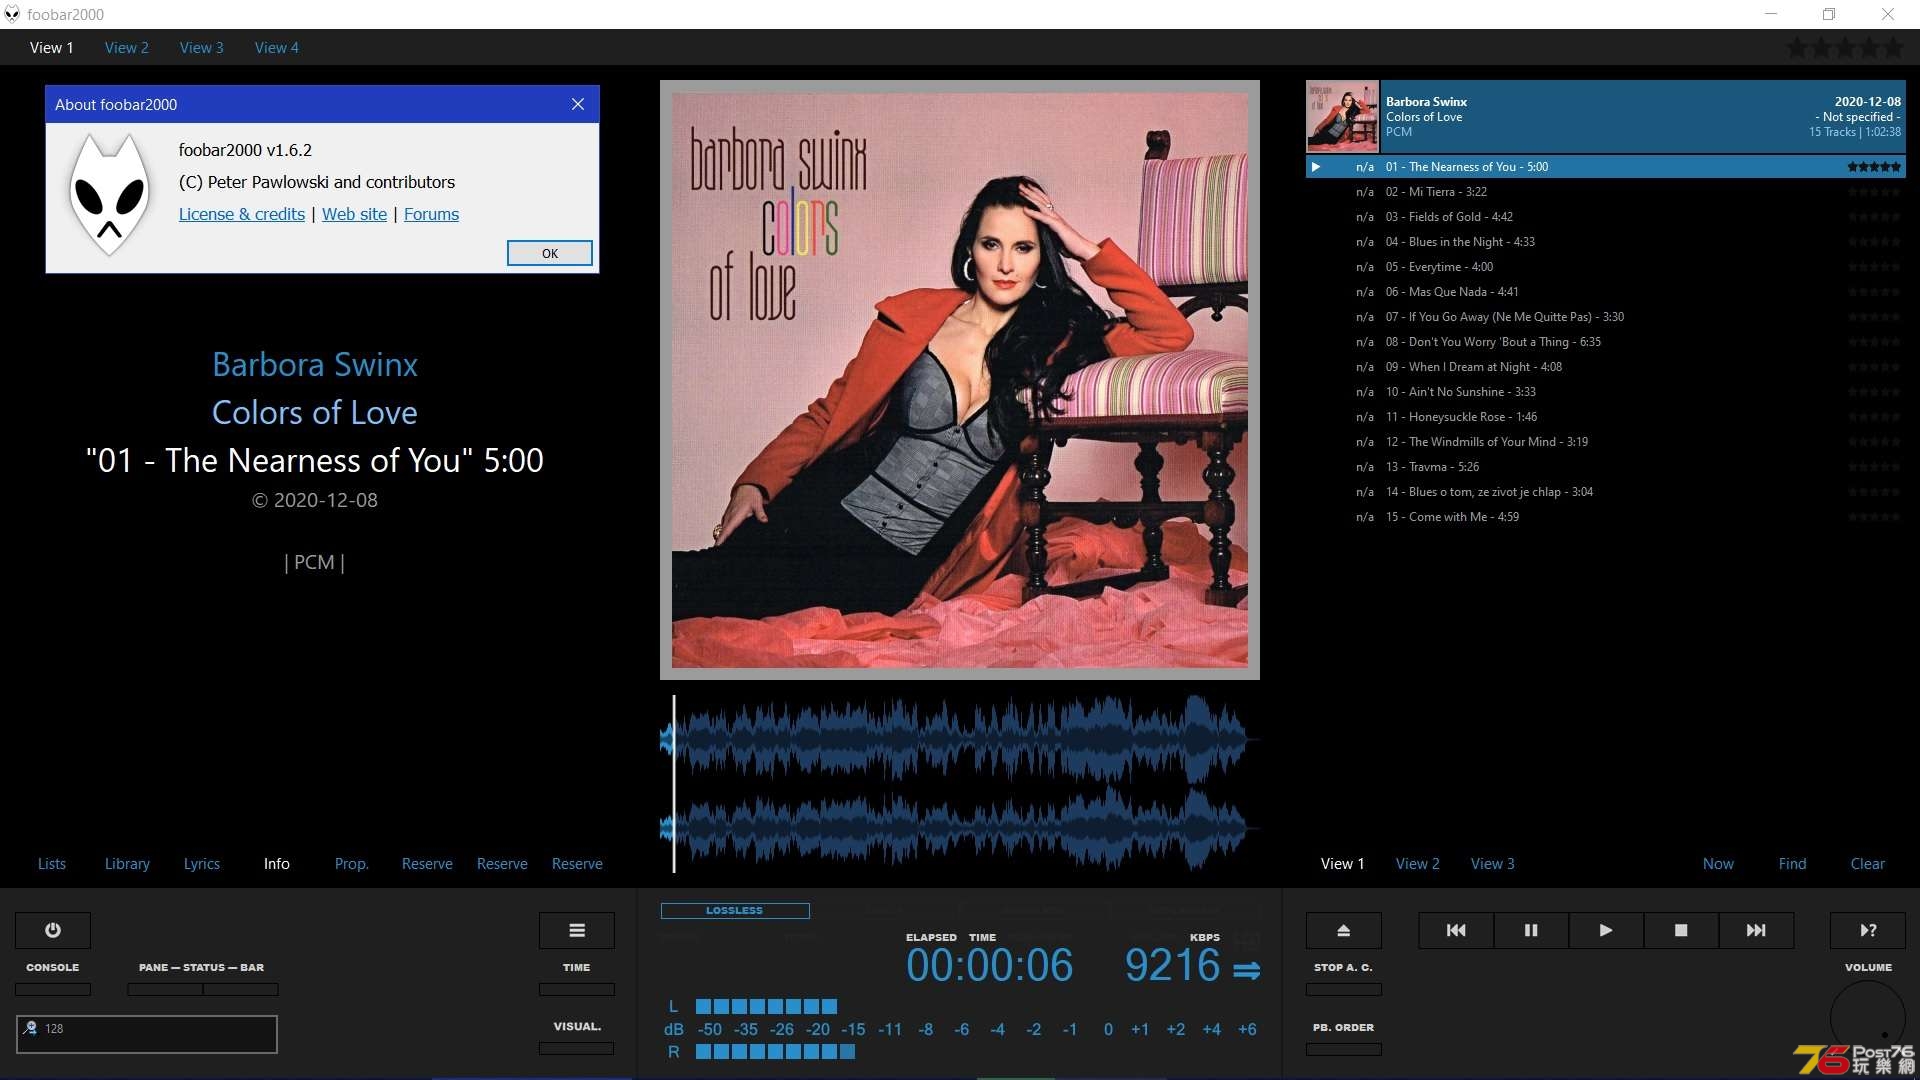Pause the playback
This screenshot has width=1920, height=1080.
(x=1531, y=930)
